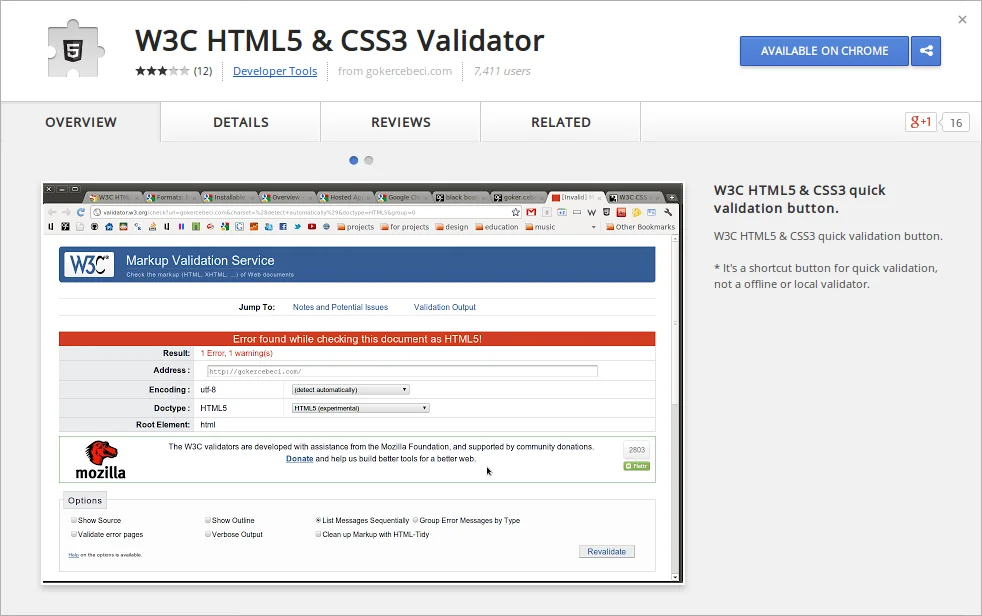Open the design bookmarks folder
Viewport: 982px width, 616px height.
(452, 227)
